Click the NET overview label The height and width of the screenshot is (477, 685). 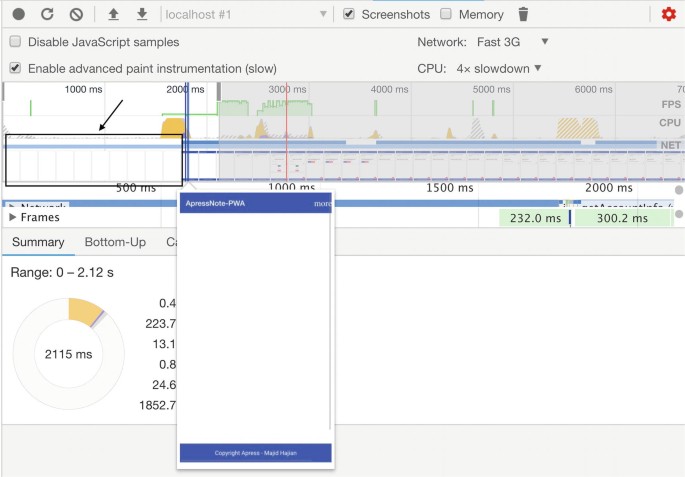click(x=671, y=145)
